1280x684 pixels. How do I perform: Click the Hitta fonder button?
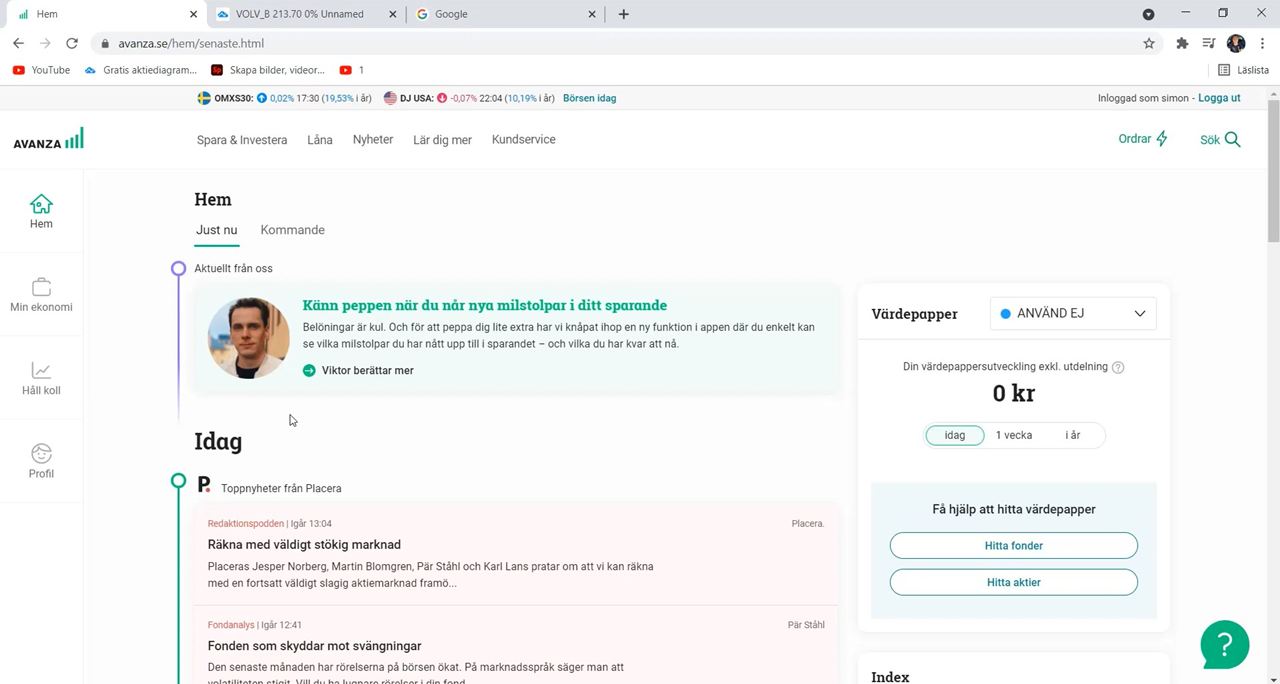[1014, 545]
